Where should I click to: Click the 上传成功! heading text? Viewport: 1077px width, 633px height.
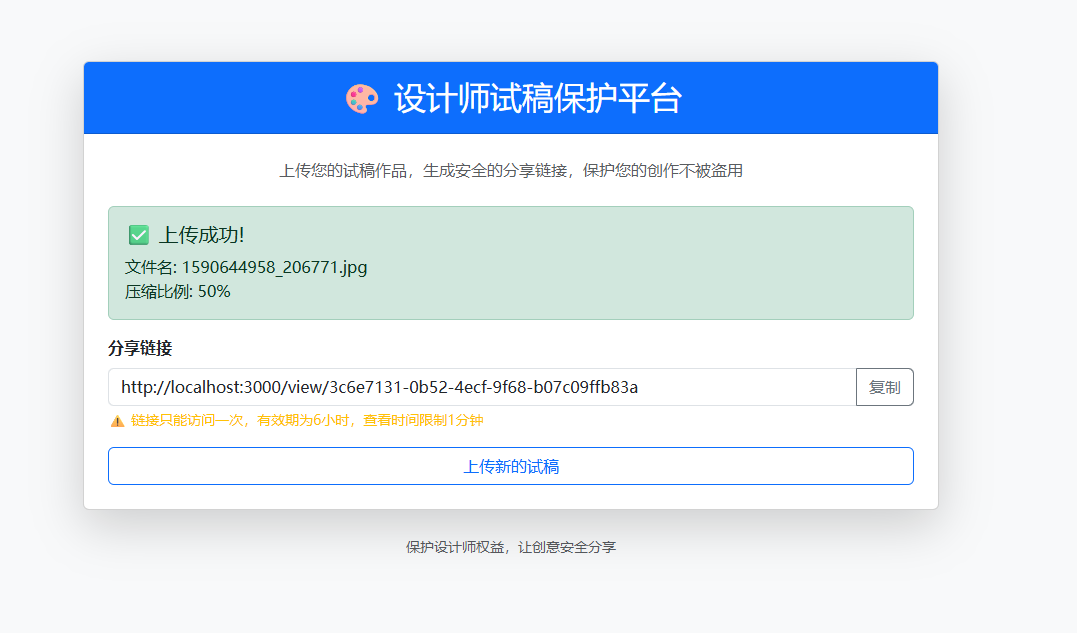pos(202,235)
